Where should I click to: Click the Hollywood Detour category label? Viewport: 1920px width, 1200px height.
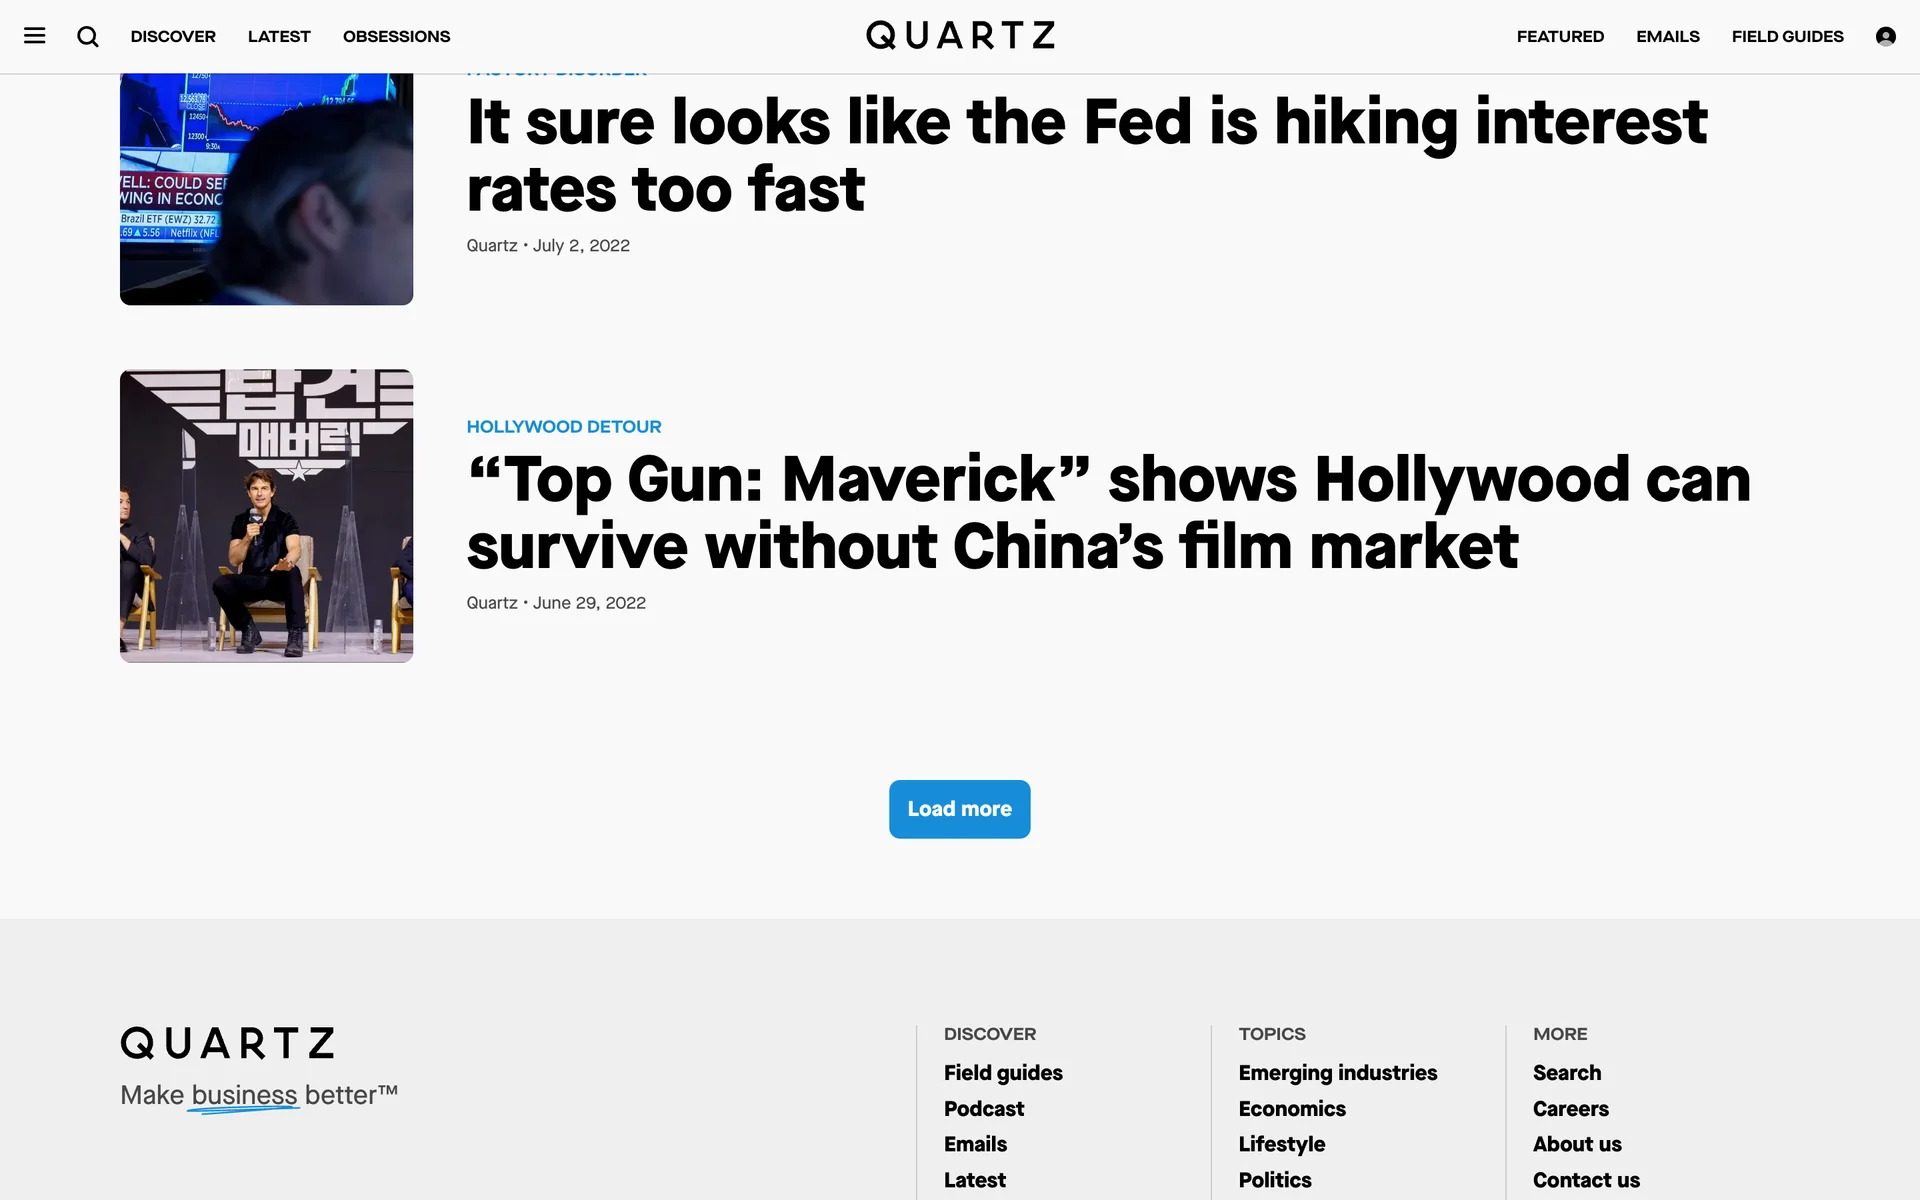[x=564, y=427]
